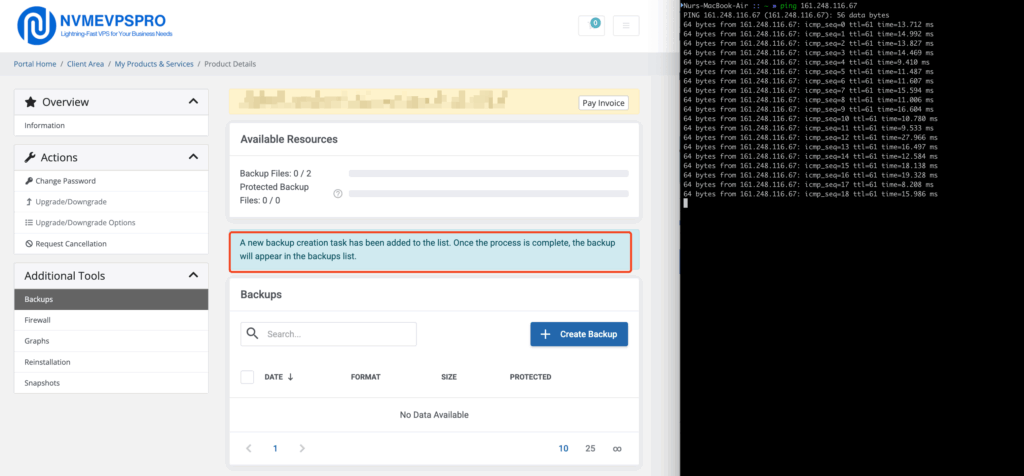Open the hamburger menu button
Screen dimensions: 1024x476
(x=626, y=25)
